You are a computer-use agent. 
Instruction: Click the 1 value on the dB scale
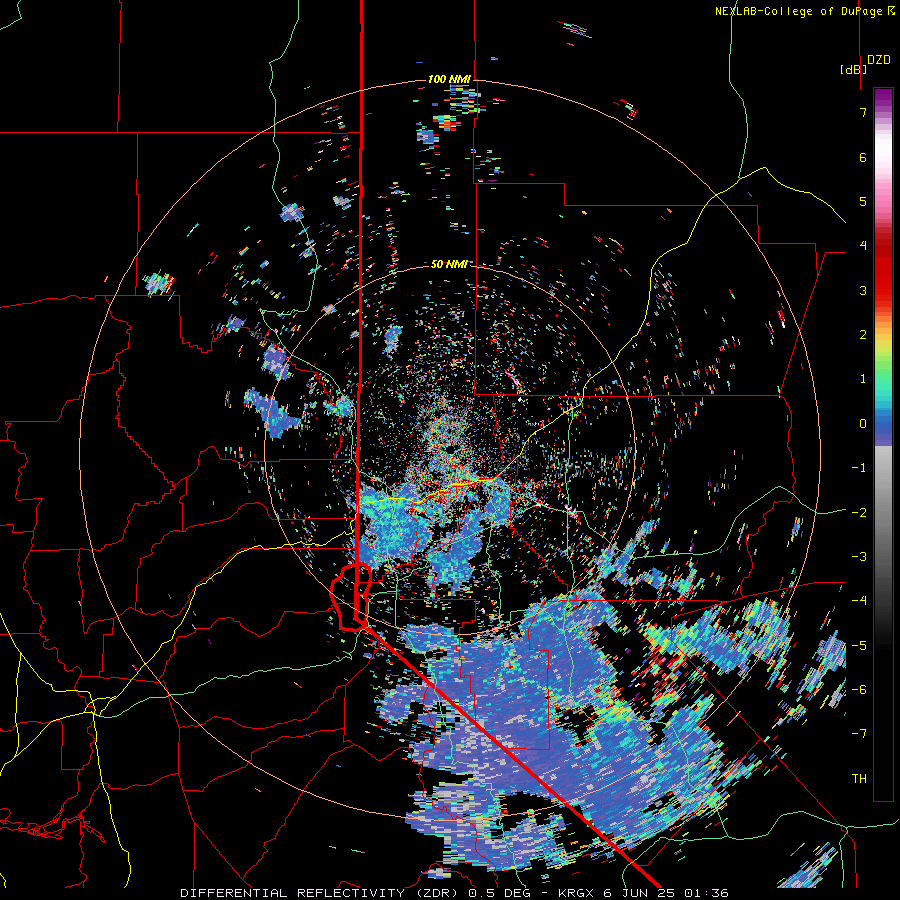pyautogui.click(x=863, y=379)
